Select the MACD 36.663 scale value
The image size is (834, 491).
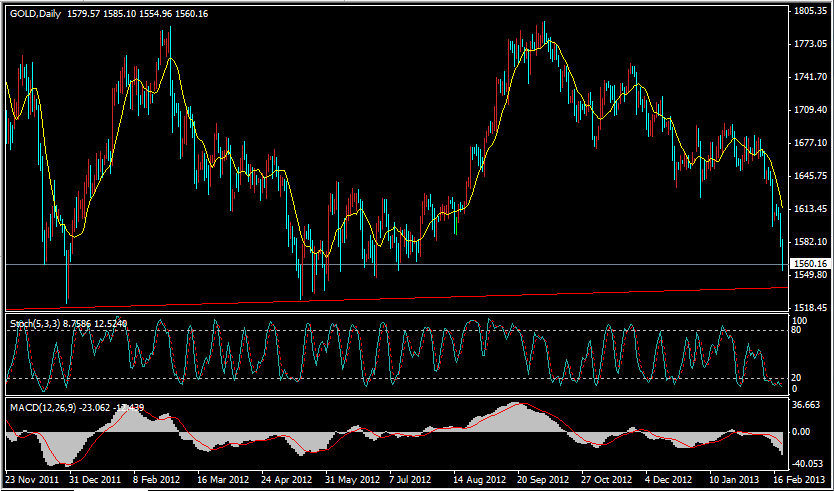805,405
